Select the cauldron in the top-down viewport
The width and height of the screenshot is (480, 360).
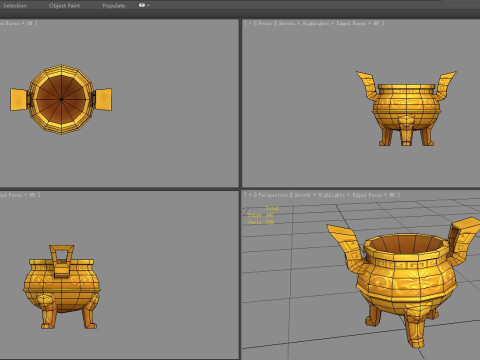pyautogui.click(x=61, y=99)
